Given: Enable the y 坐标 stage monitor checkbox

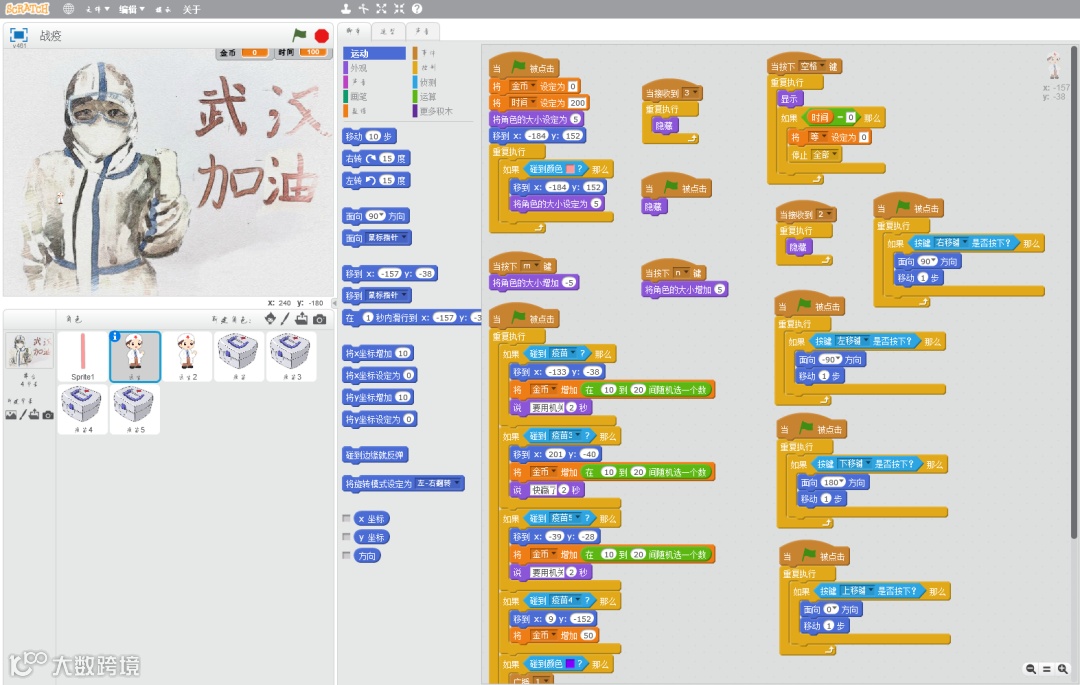Looking at the screenshot, I should coord(346,537).
